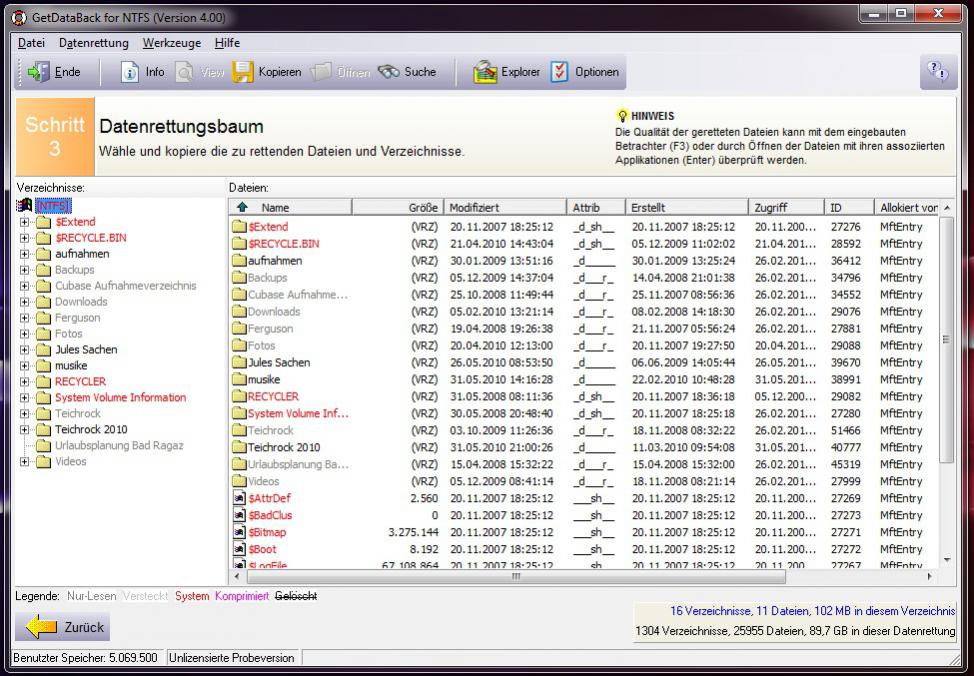
Task: Click the 3.275.144 size of $Bitmap
Action: click(x=413, y=532)
